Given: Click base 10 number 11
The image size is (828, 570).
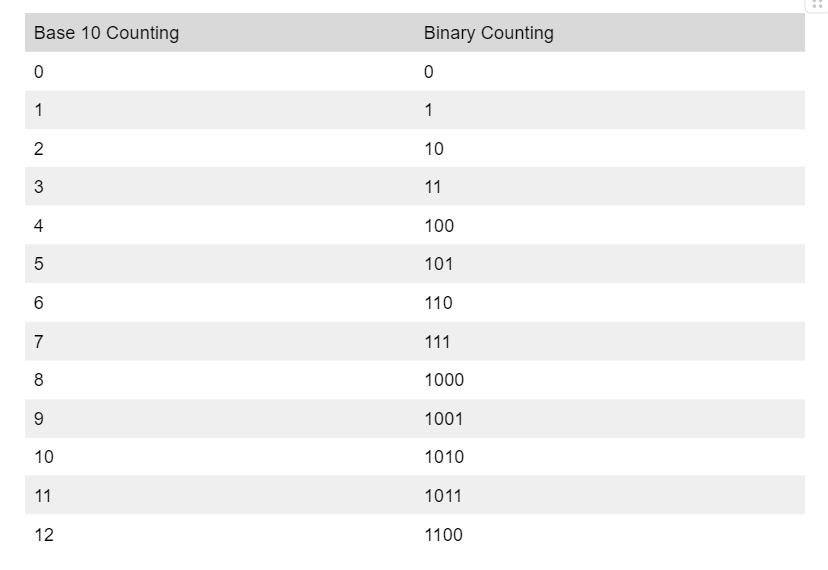Looking at the screenshot, I should [43, 496].
